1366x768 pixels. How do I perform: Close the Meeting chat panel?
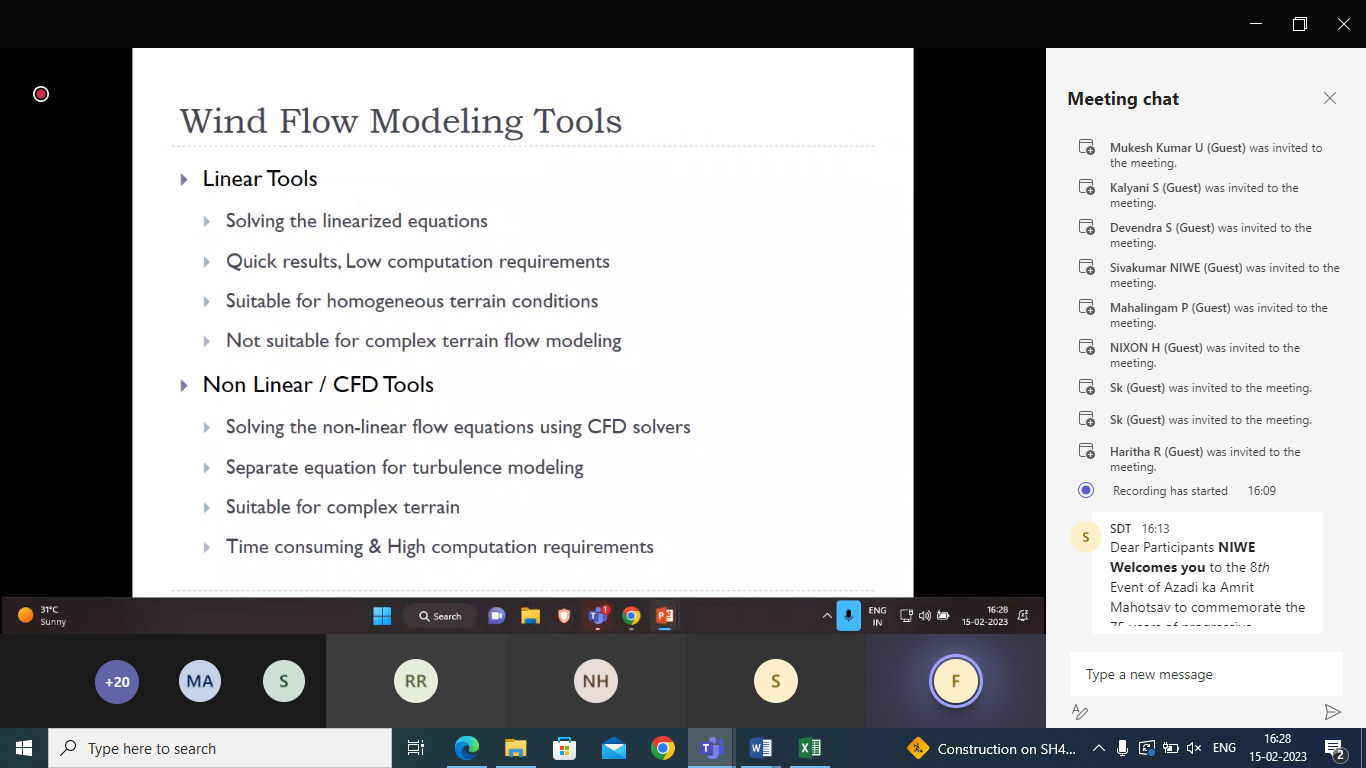point(1329,98)
